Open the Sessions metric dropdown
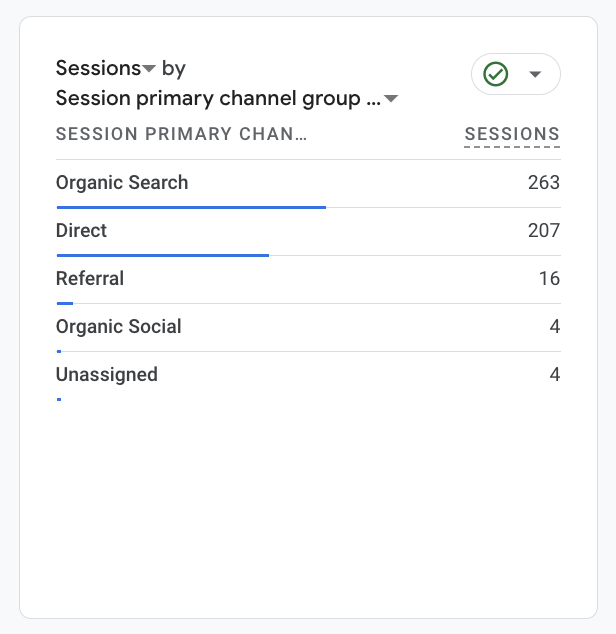This screenshot has height=634, width=616. click(149, 69)
